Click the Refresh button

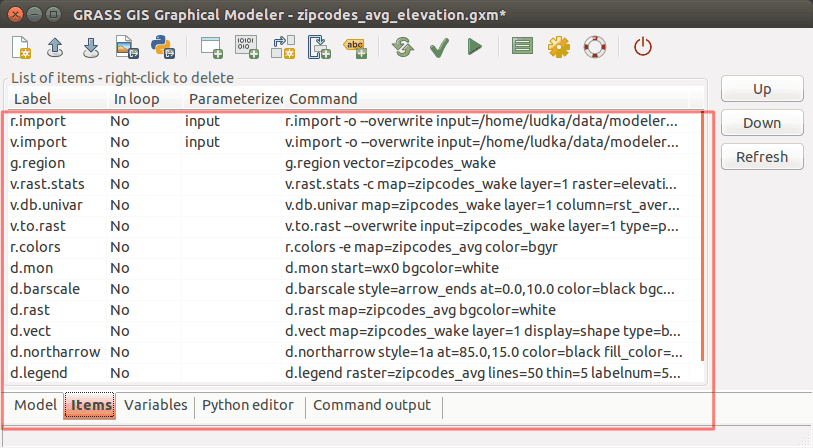[762, 157]
